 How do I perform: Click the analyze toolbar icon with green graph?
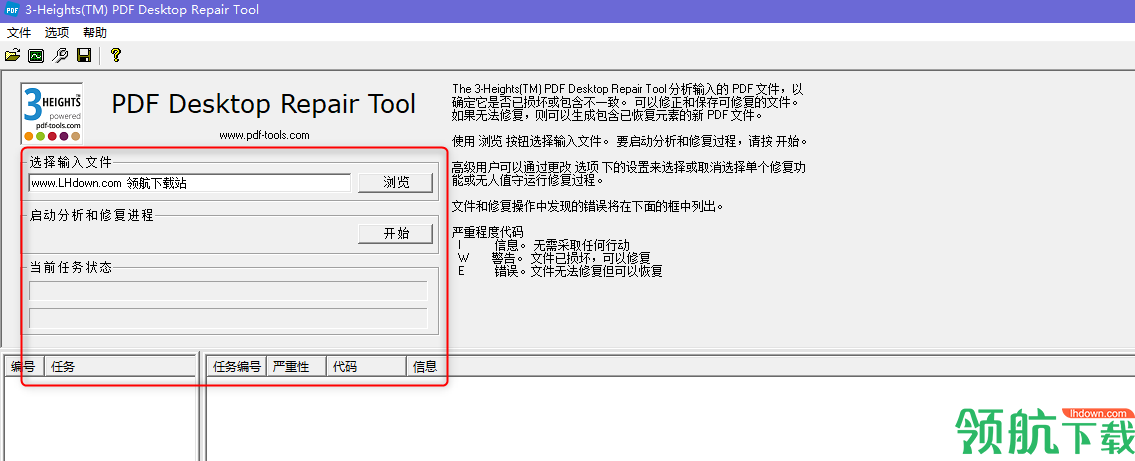pyautogui.click(x=36, y=55)
